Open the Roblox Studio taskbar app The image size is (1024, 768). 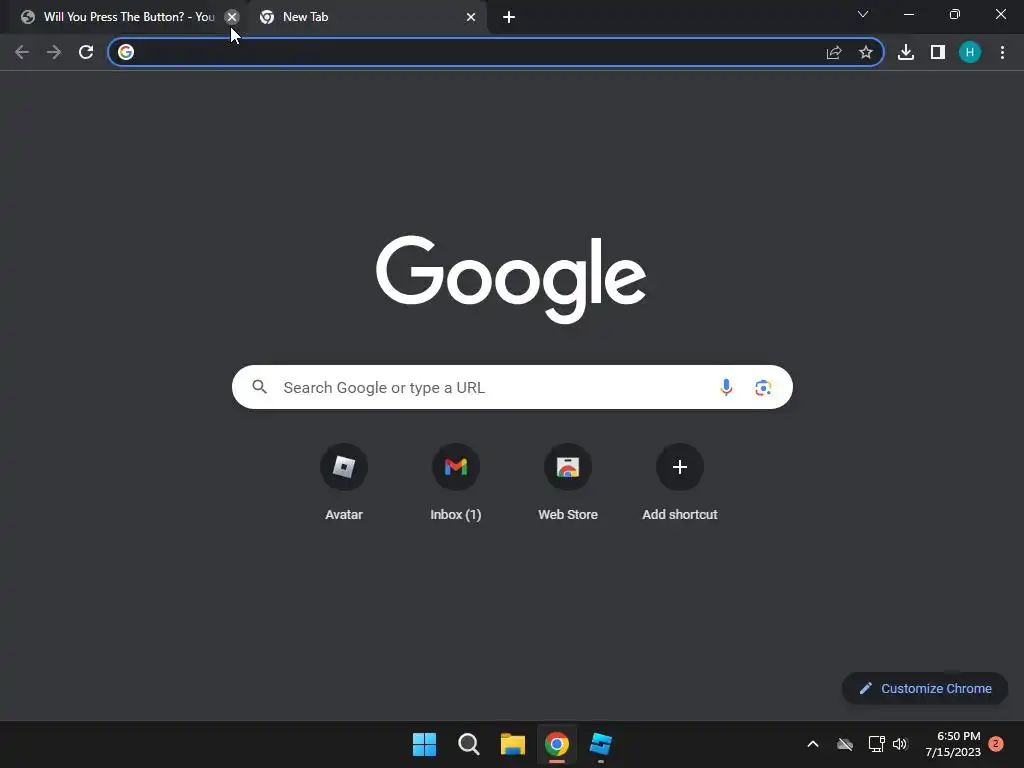(x=601, y=744)
